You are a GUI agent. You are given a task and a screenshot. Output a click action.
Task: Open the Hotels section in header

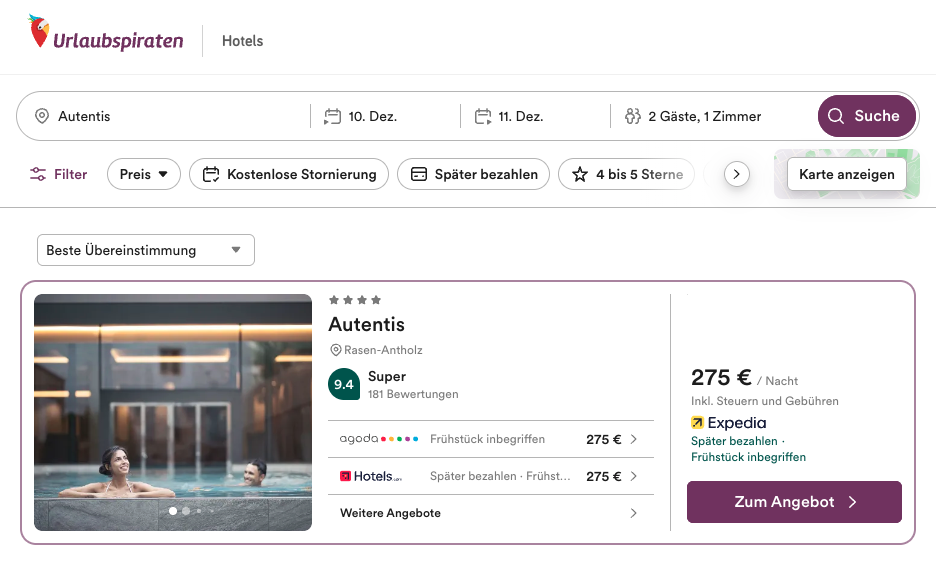[242, 41]
